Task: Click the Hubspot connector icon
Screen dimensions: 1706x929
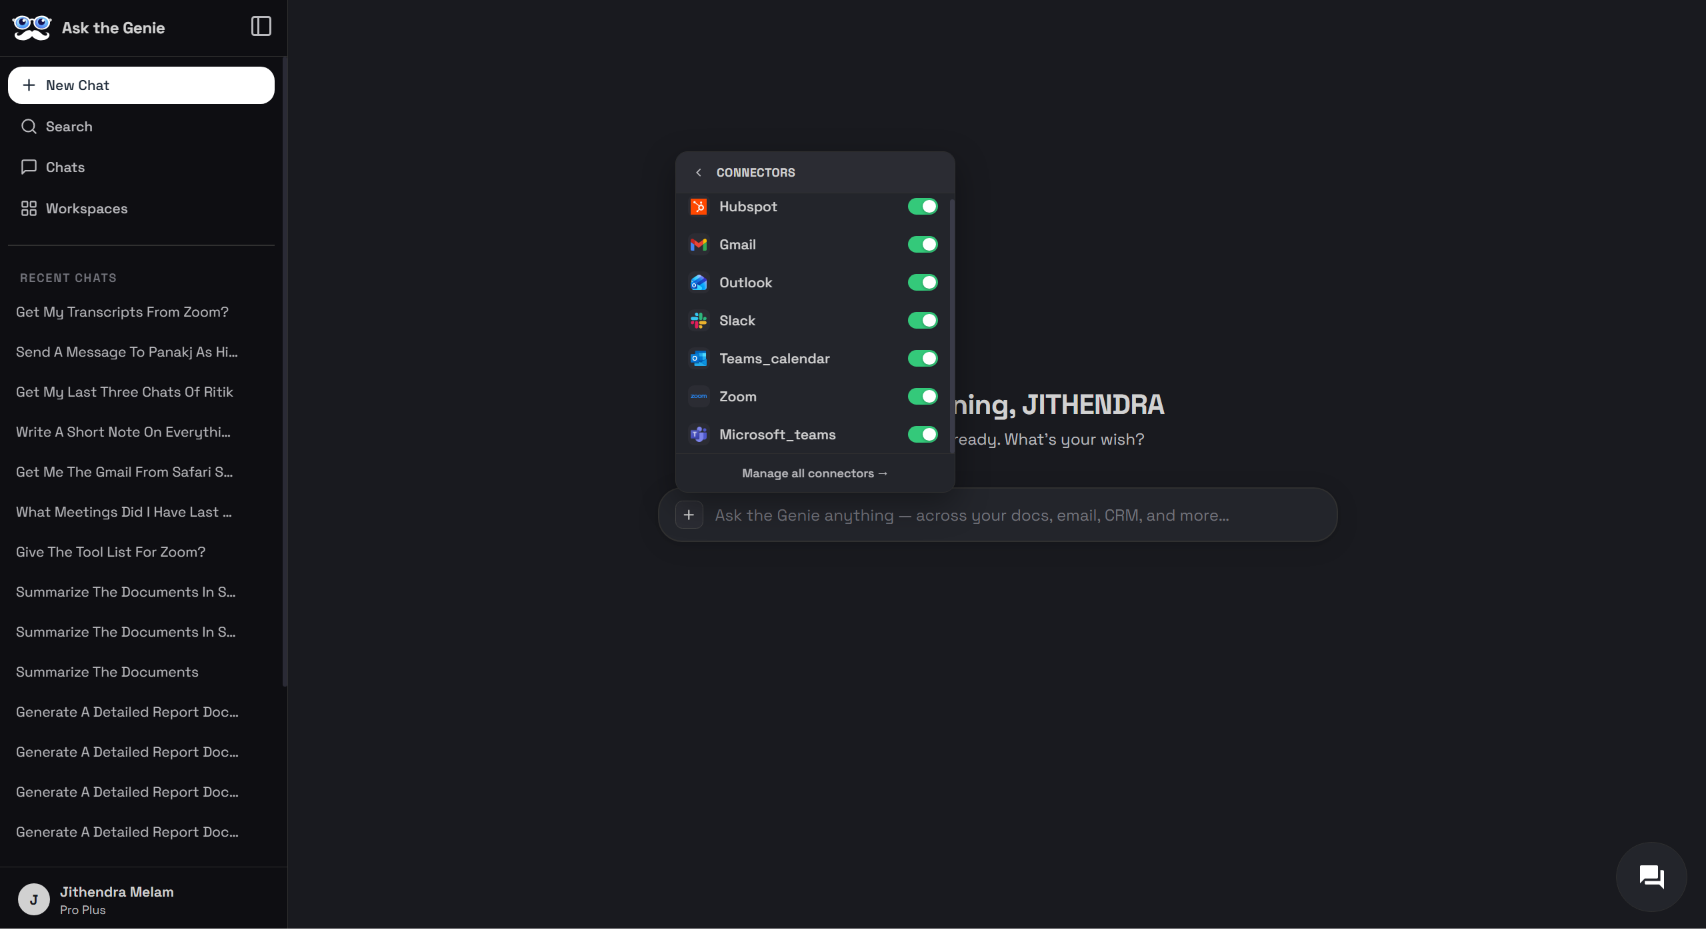Action: pyautogui.click(x=699, y=206)
